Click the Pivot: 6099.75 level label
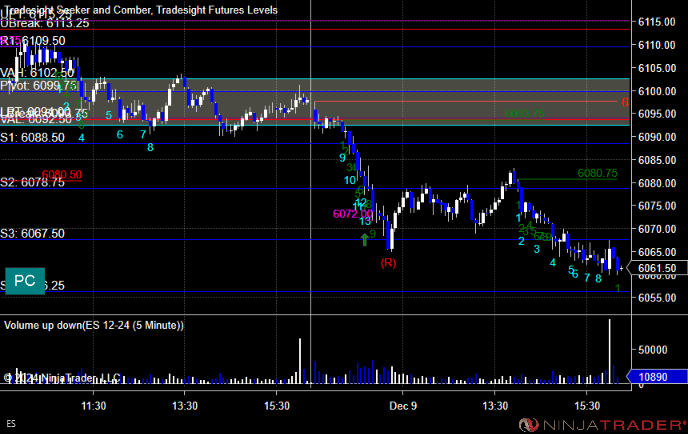This screenshot has height=434, width=688. [38, 85]
